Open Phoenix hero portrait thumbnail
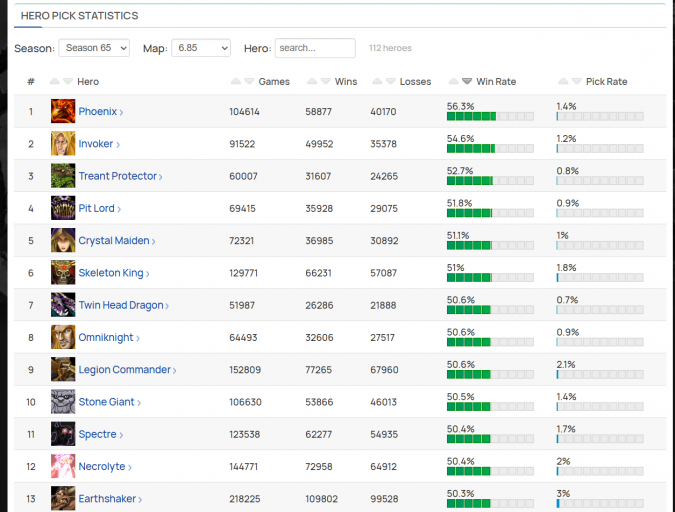Image resolution: width=675 pixels, height=512 pixels. tap(63, 111)
